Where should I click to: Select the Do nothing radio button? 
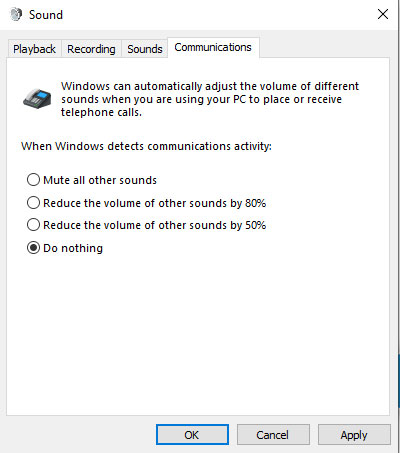(33, 248)
